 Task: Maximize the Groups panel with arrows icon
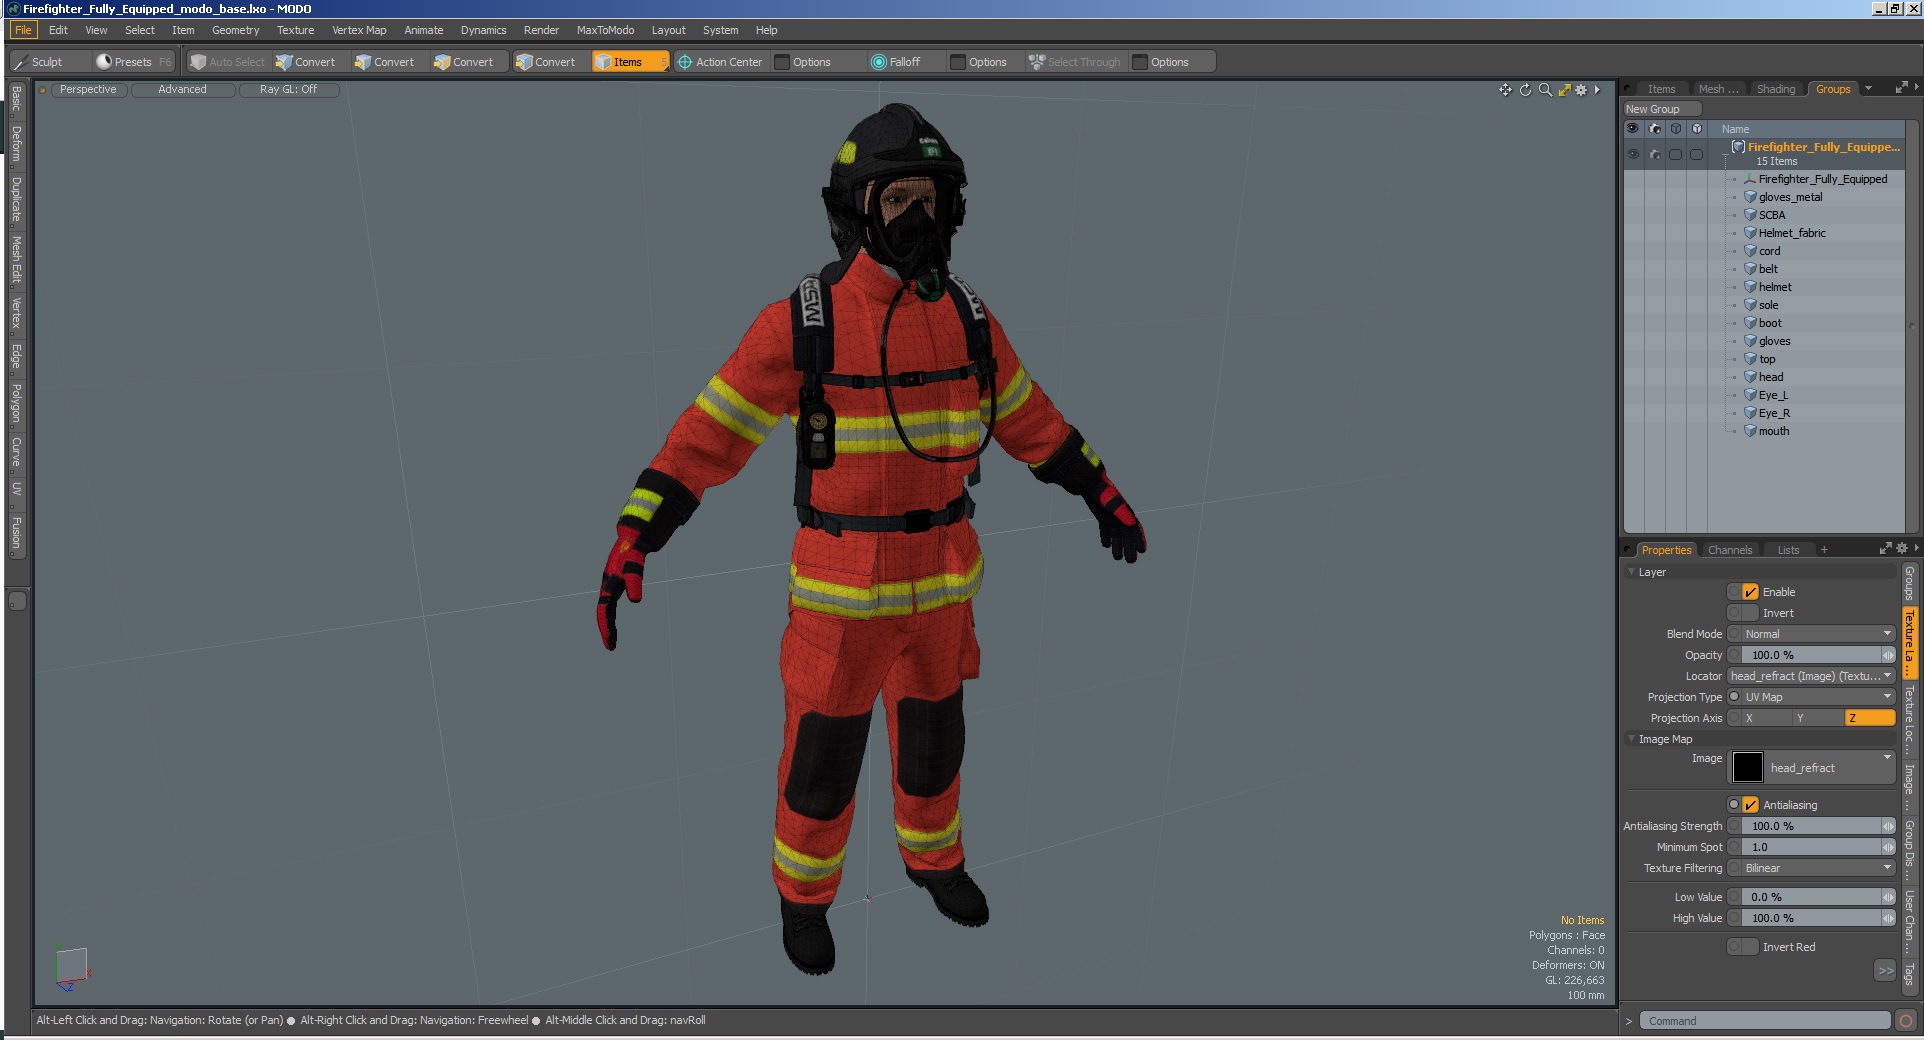(1901, 88)
